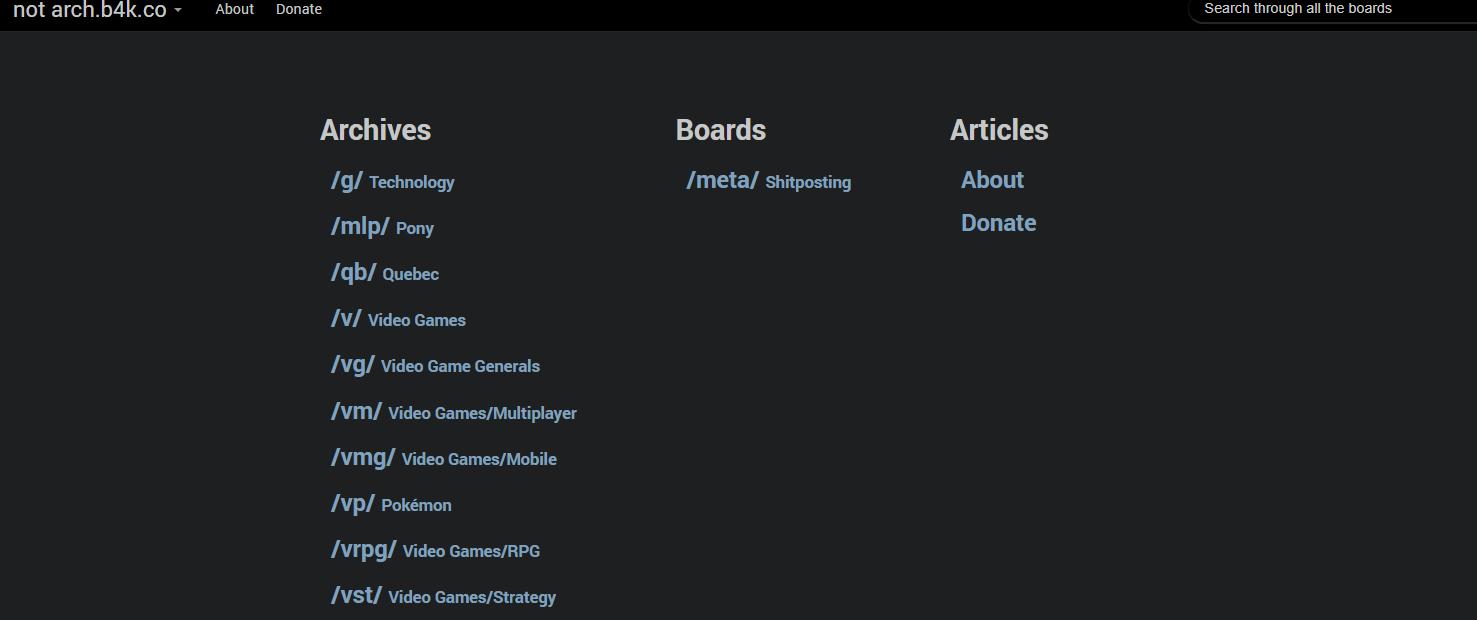
Task: Open About in the top navigation bar
Action: click(x=235, y=9)
